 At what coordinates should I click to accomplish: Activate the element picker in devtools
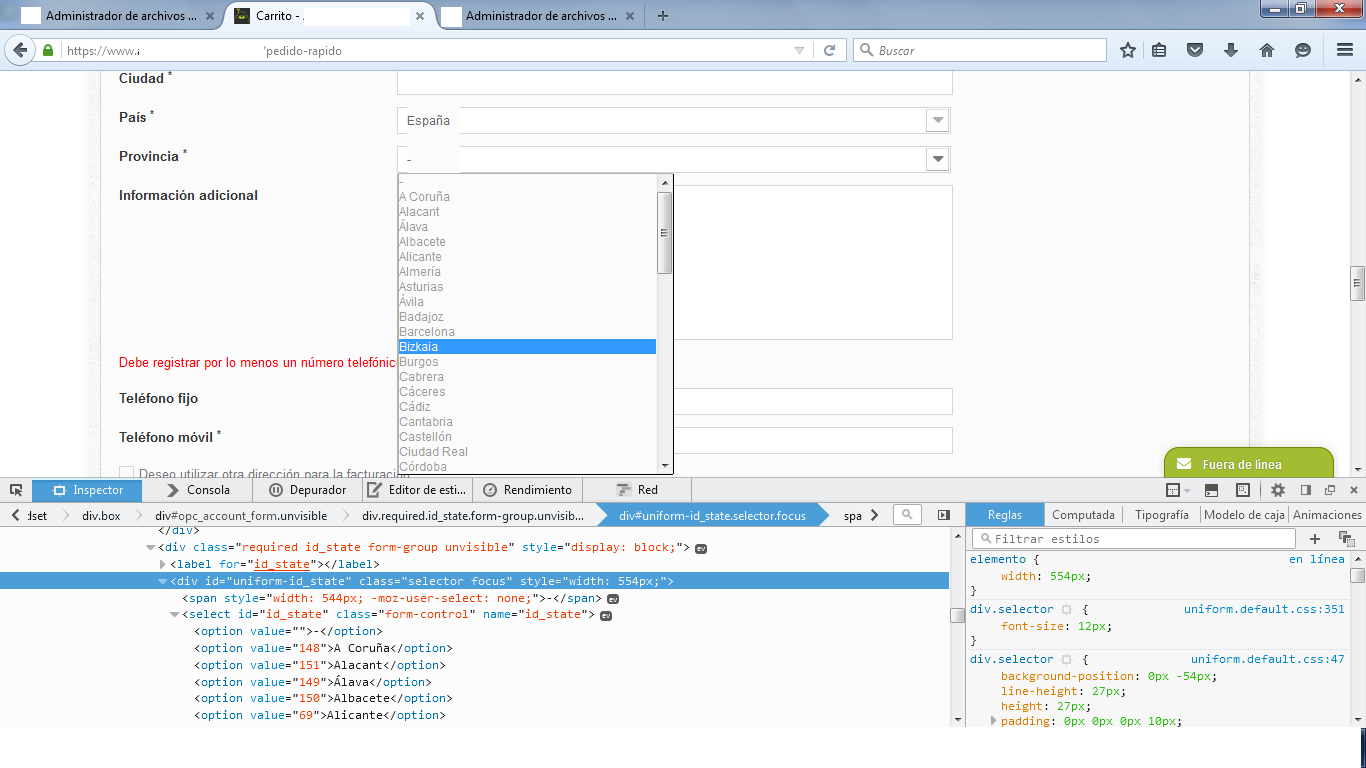[x=16, y=490]
